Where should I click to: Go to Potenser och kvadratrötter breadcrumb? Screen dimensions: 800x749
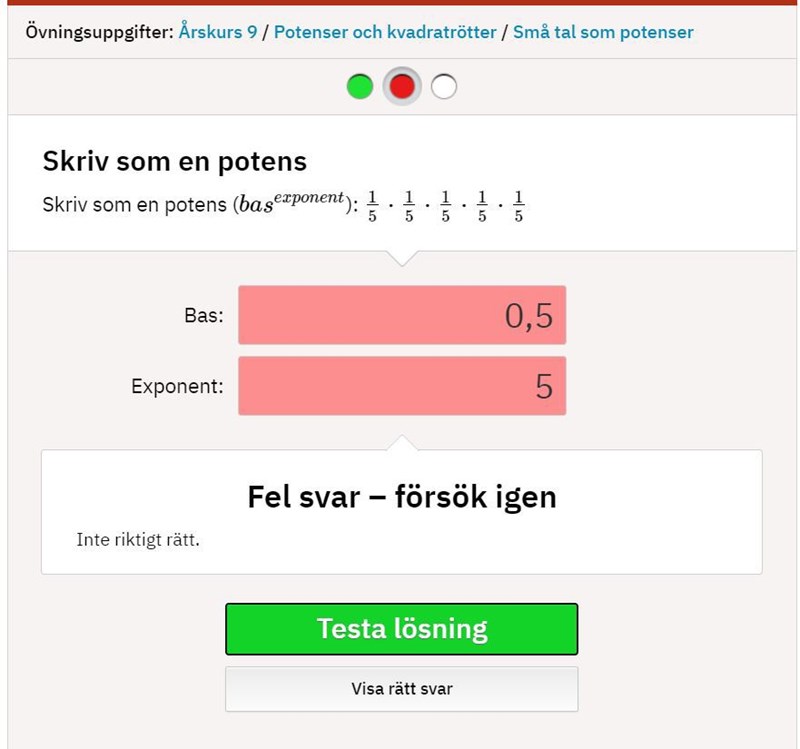[x=385, y=32]
